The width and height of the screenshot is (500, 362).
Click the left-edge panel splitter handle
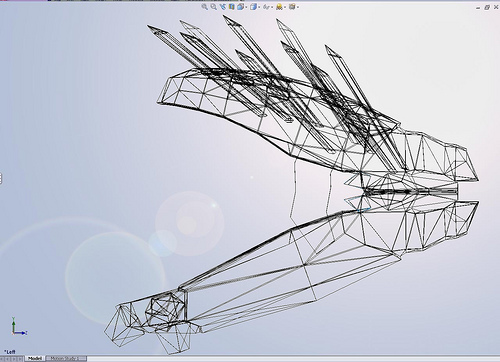(1, 178)
